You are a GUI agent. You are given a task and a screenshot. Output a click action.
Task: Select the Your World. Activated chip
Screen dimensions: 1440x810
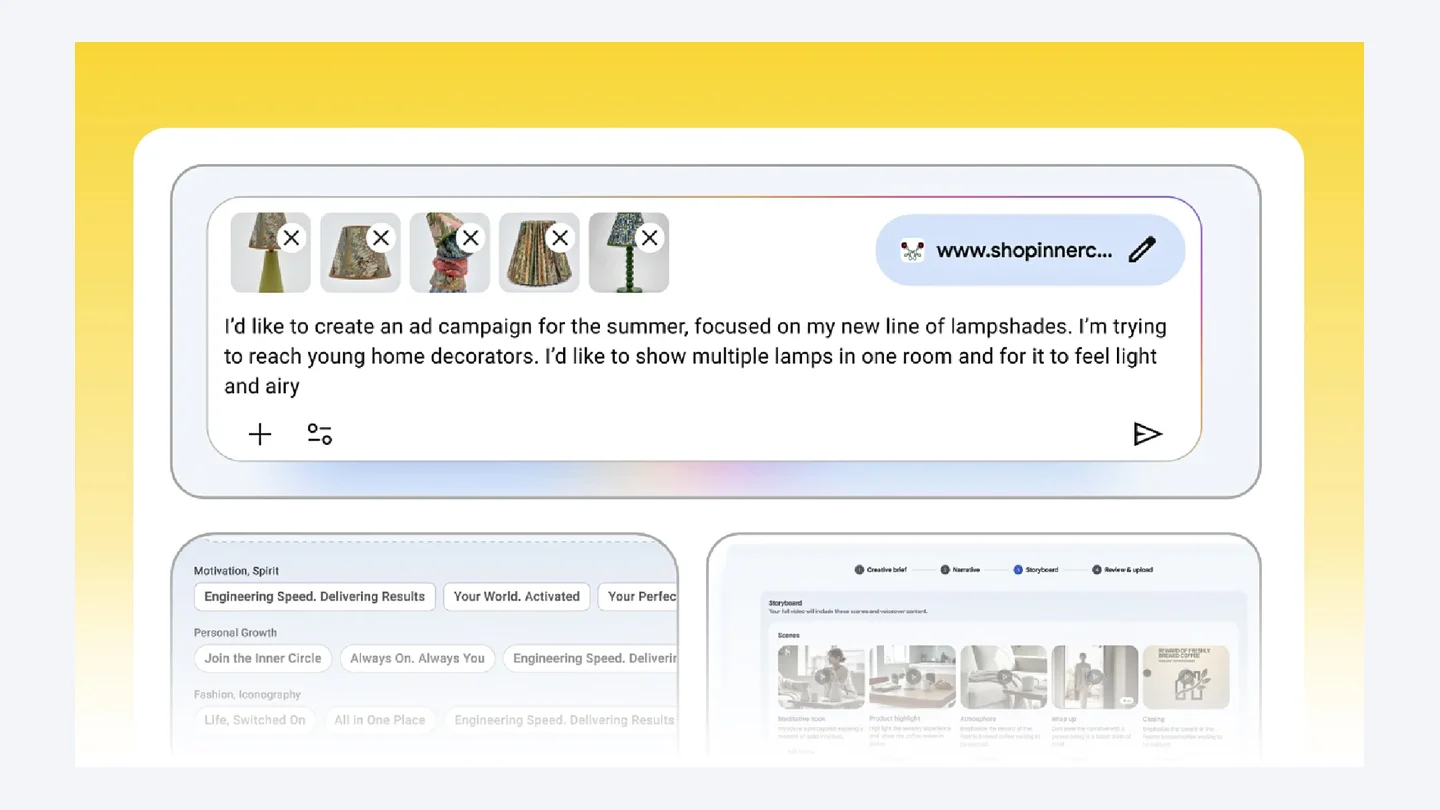pos(517,597)
